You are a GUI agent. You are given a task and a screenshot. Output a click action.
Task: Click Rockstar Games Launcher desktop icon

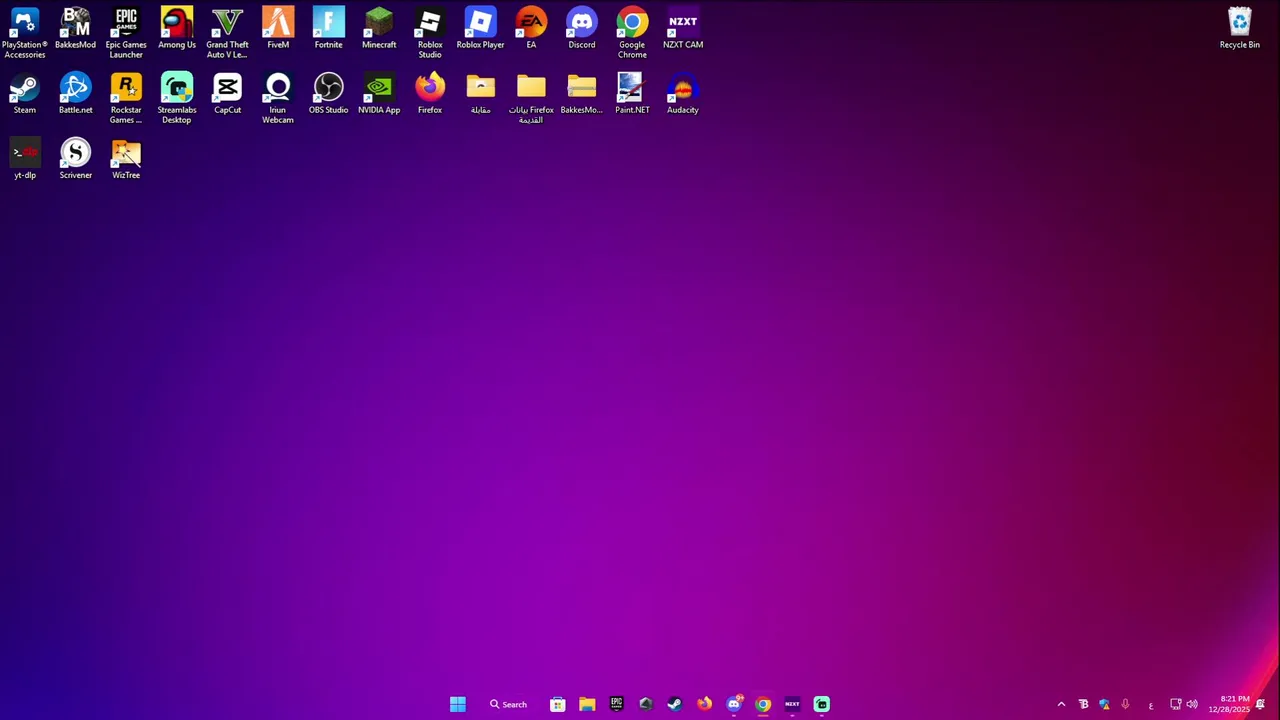point(126,99)
